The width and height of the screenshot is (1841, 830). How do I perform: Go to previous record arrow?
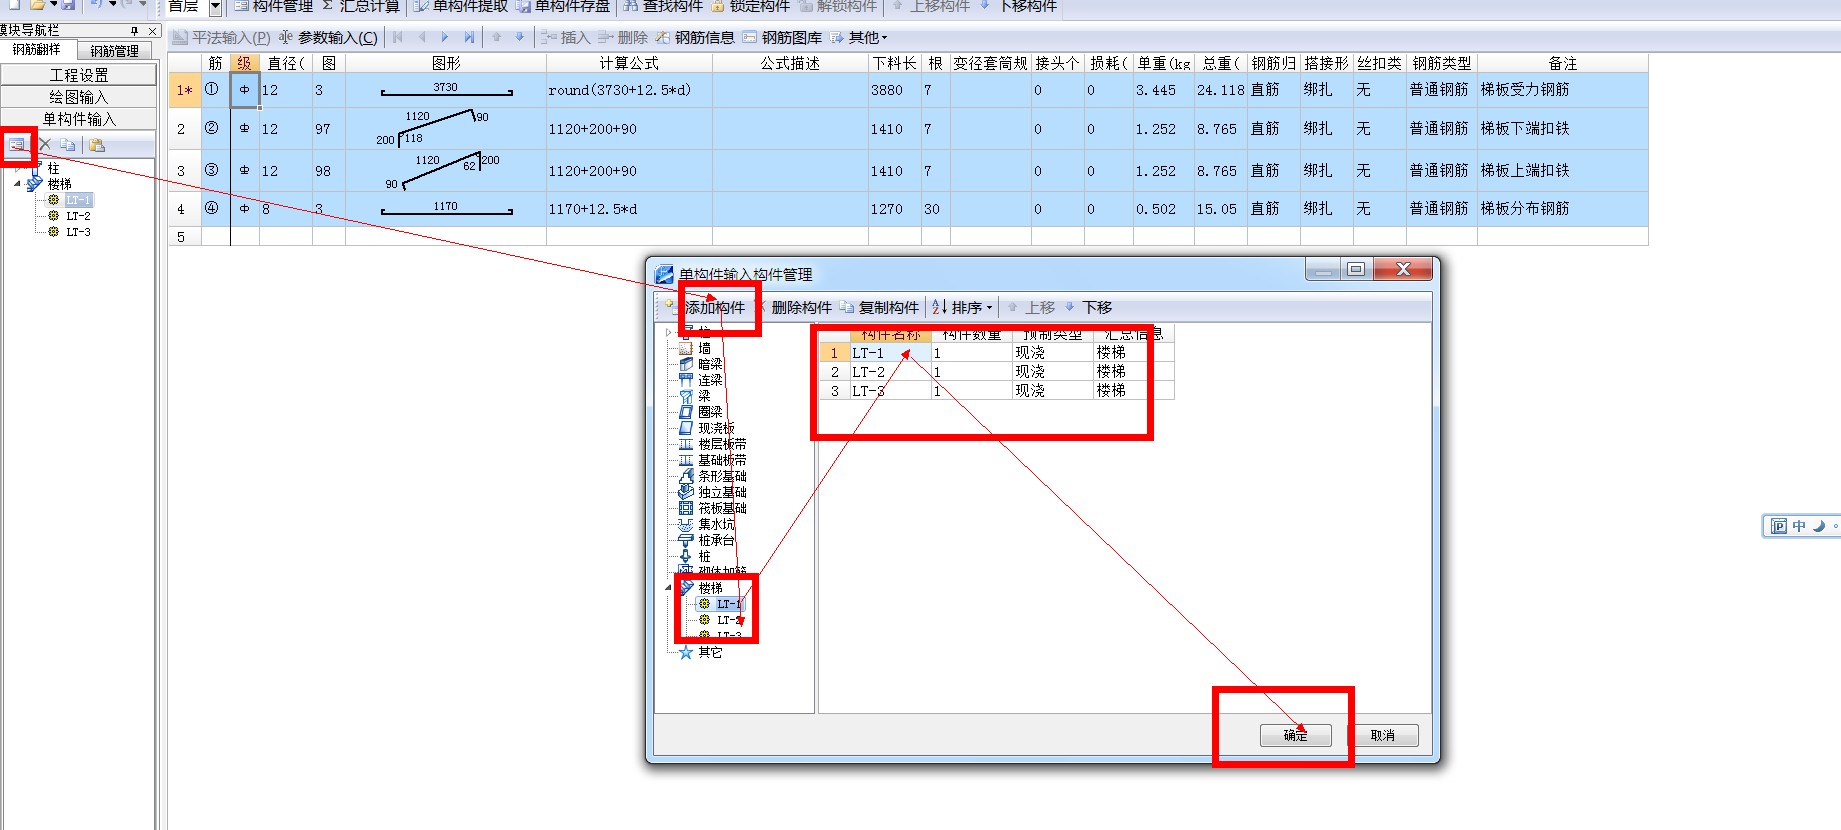pos(422,38)
